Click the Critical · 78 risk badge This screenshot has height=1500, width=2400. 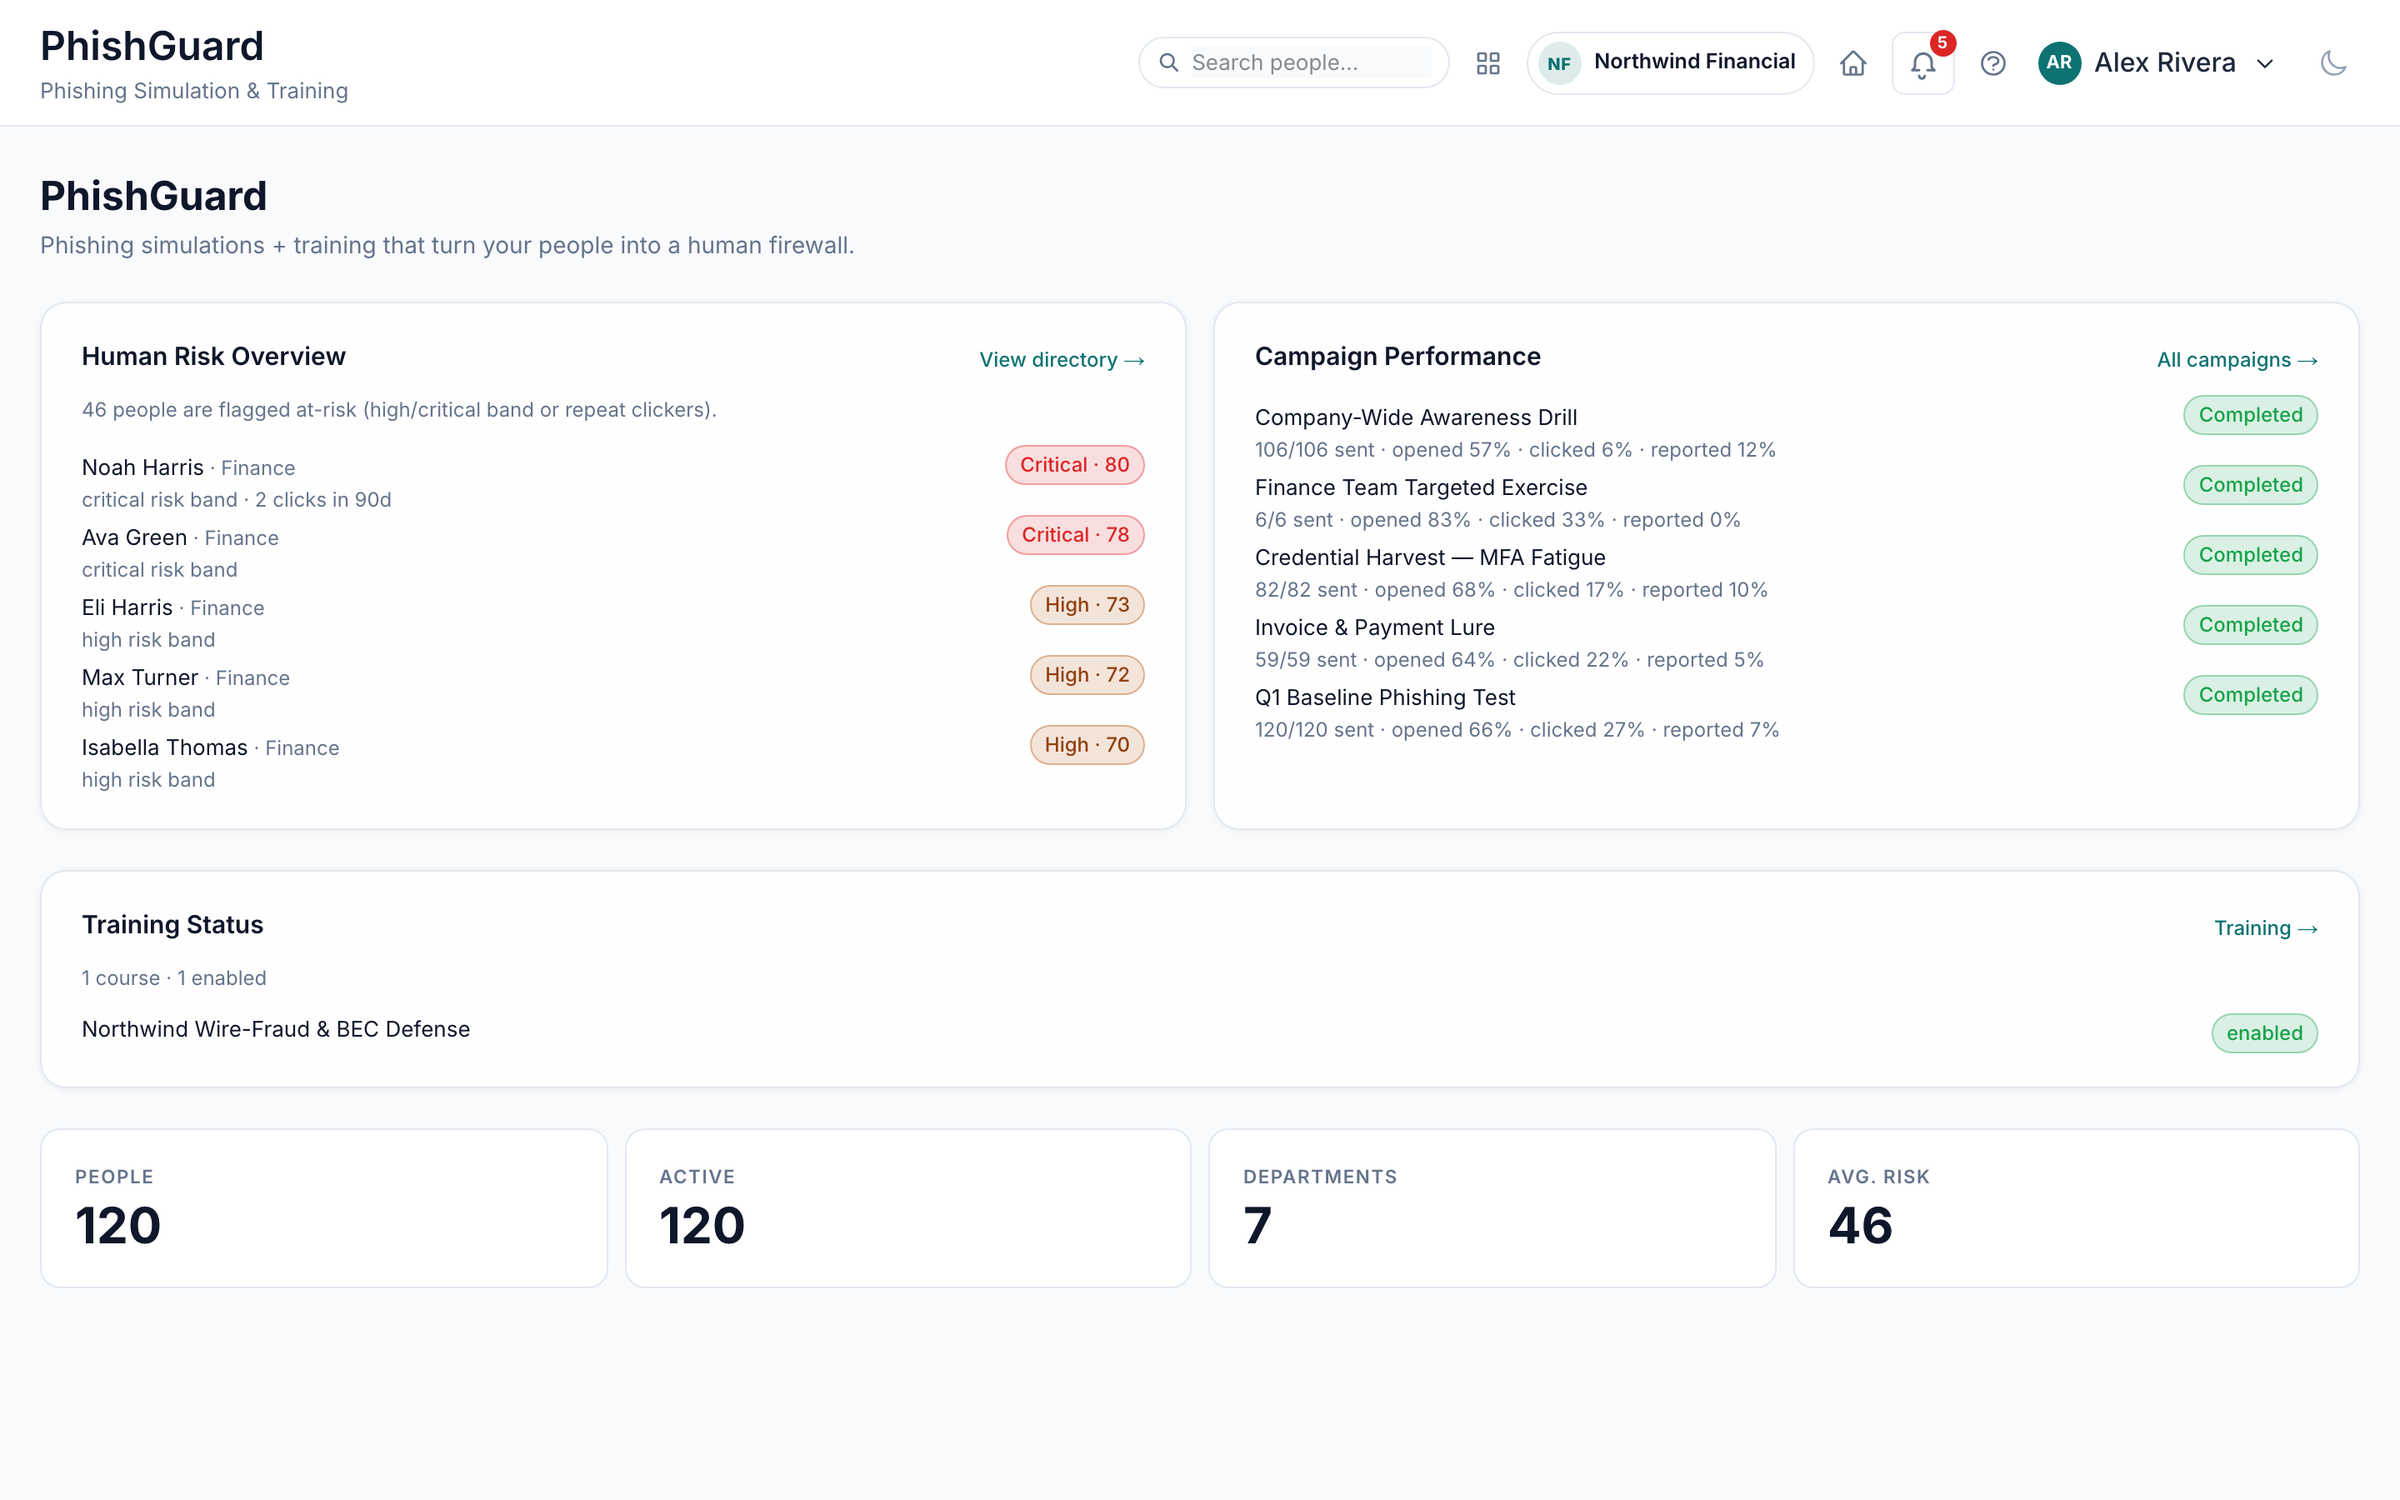coord(1075,535)
